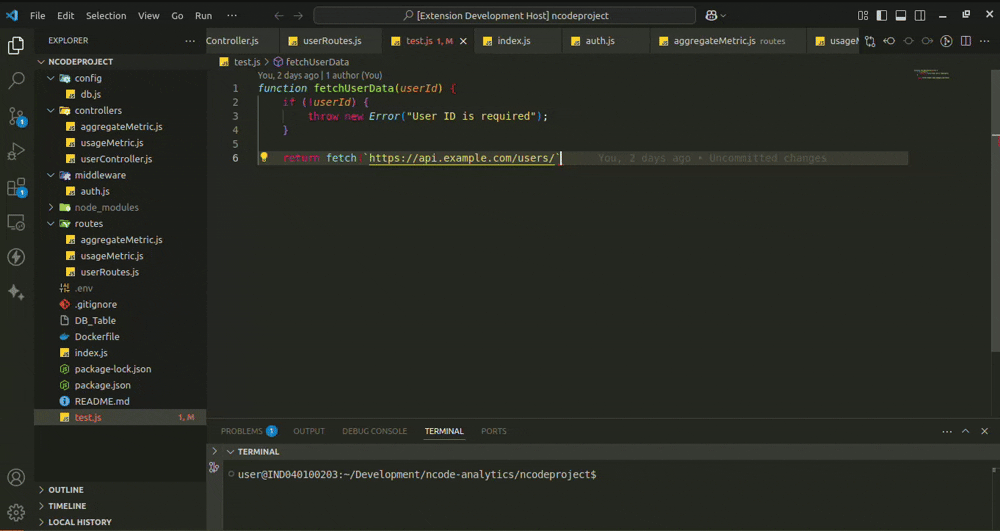Click the CodeLens author annotation above line 1
The image size is (1000, 531).
point(320,75)
